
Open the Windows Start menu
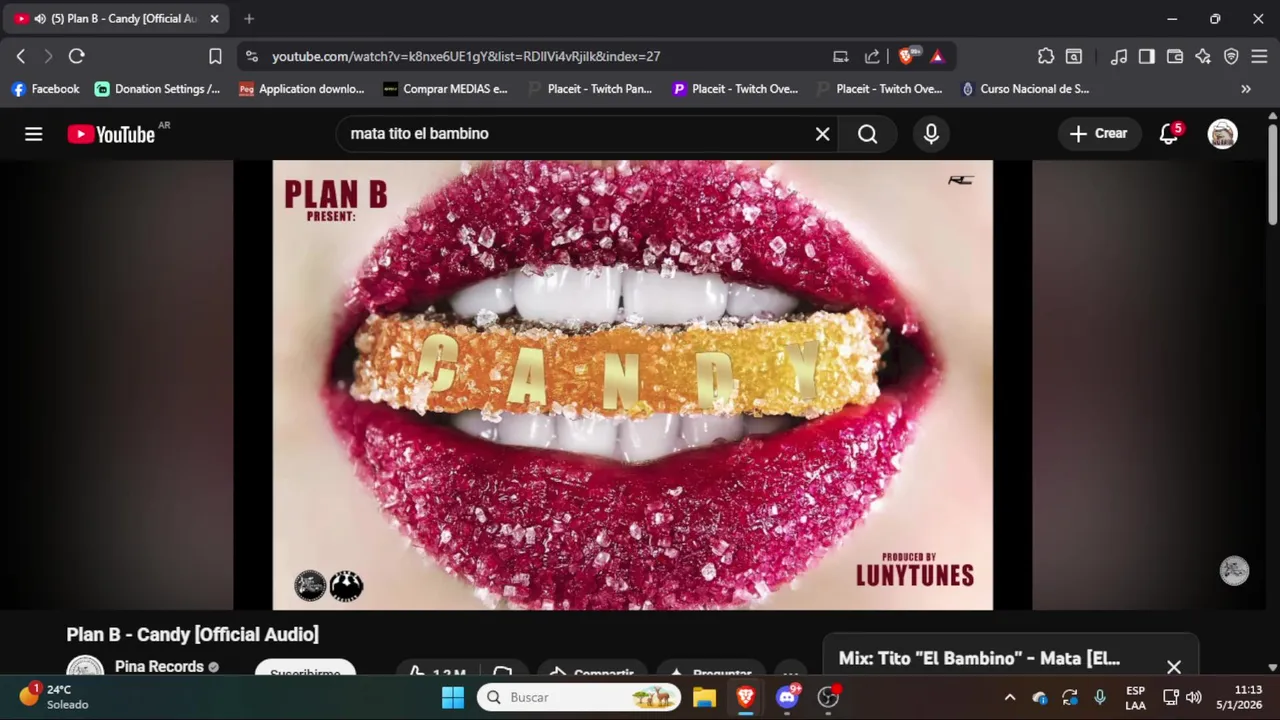point(453,697)
